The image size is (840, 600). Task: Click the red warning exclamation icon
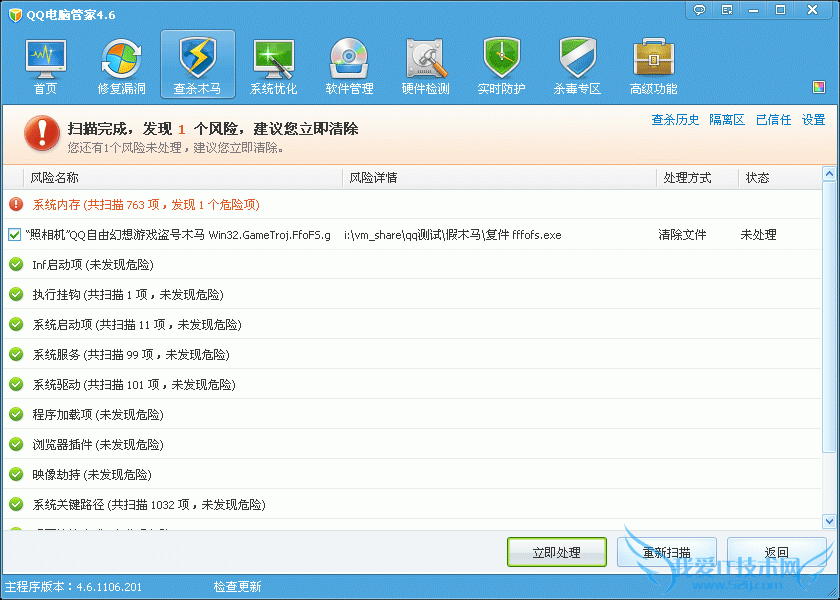pyautogui.click(x=42, y=133)
